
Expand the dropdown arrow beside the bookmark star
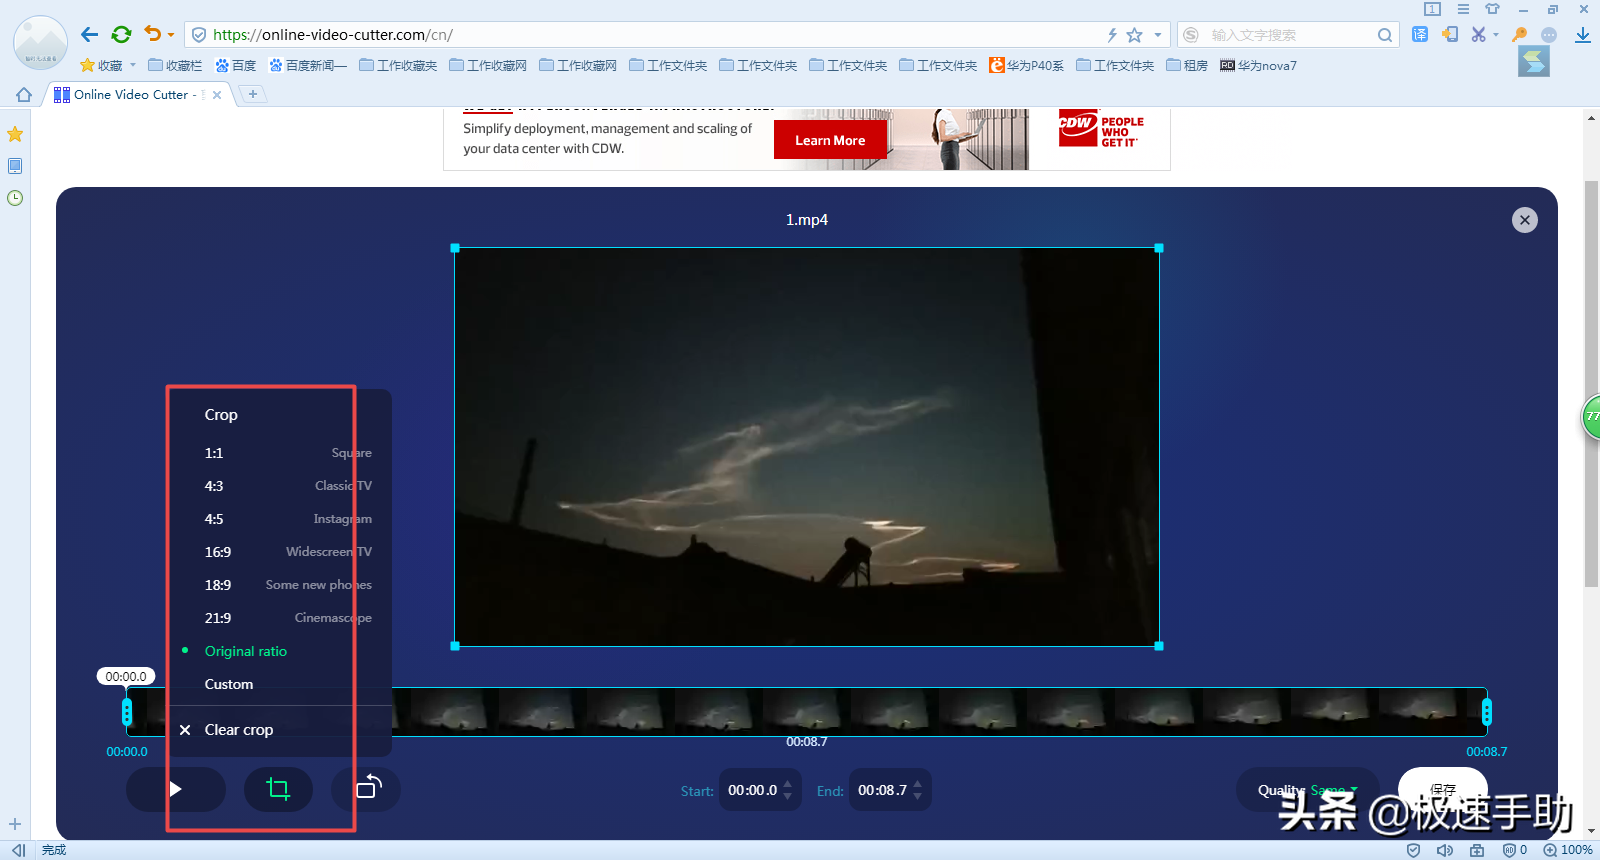[1158, 35]
